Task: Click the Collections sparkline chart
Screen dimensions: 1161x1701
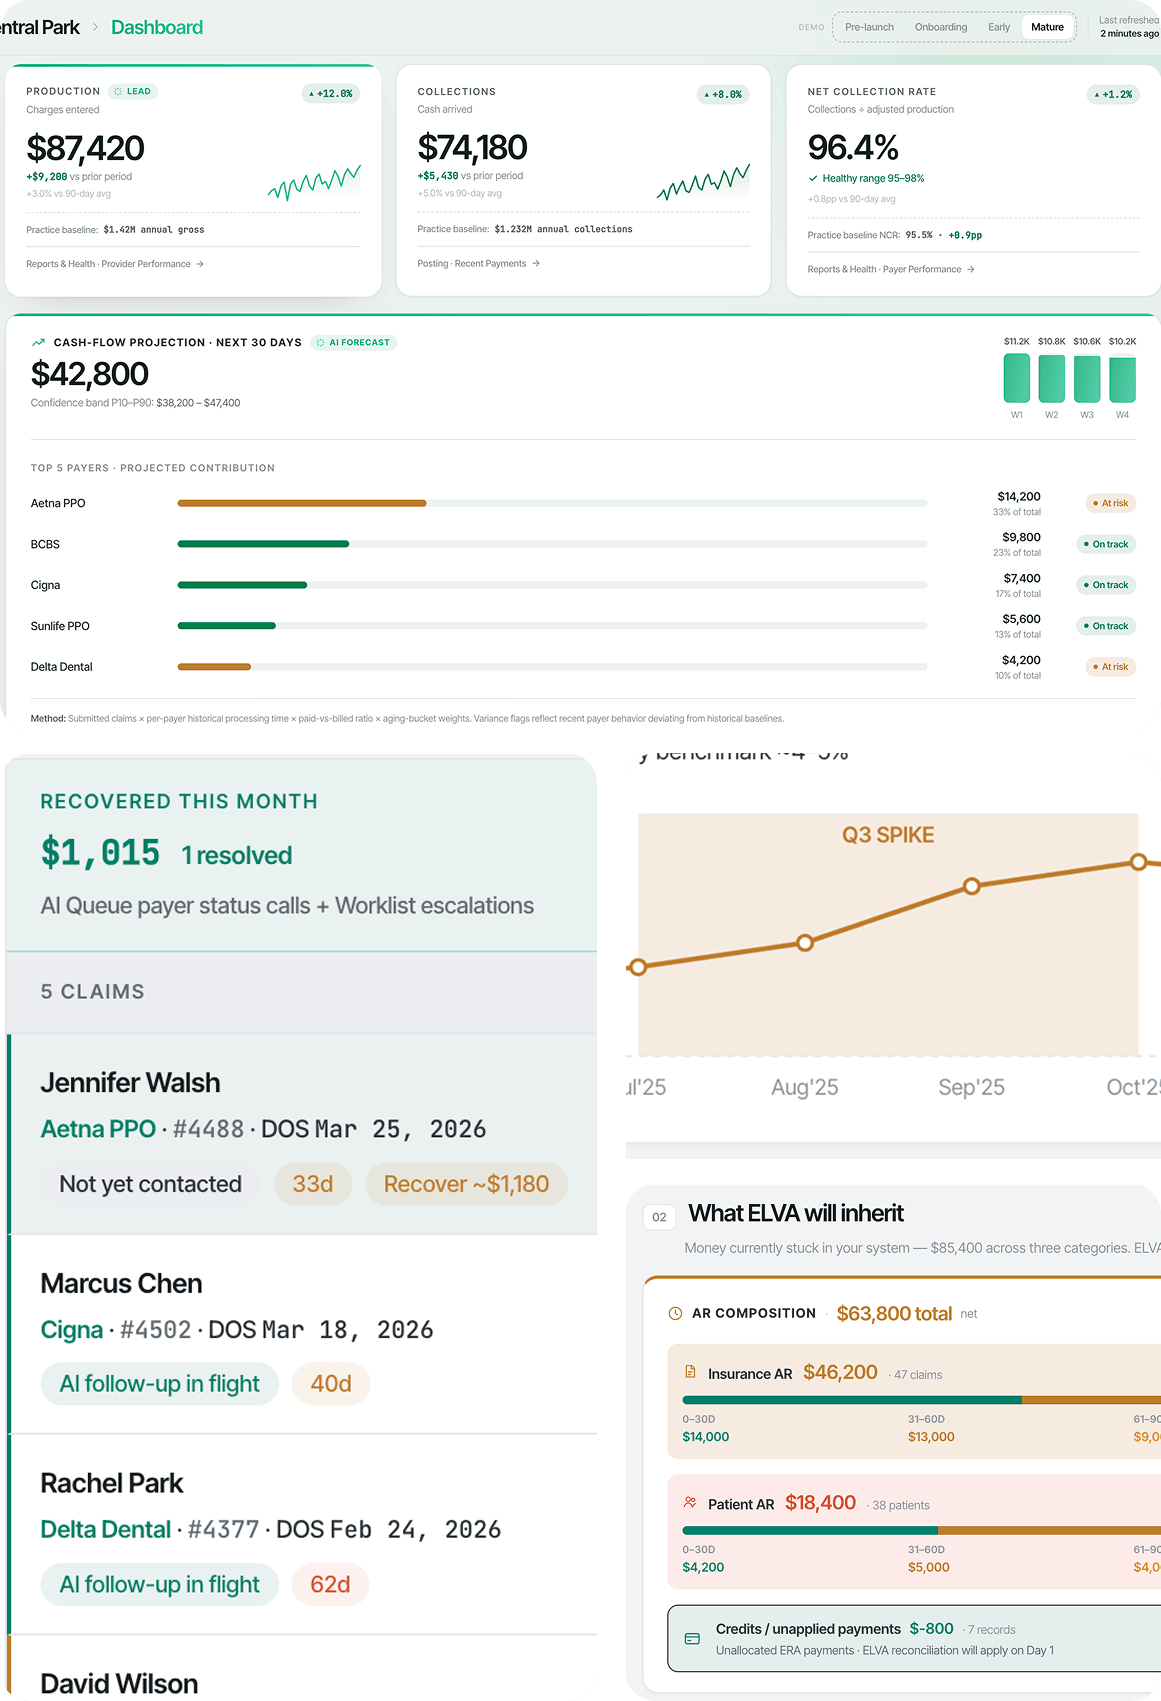Action: [703, 182]
